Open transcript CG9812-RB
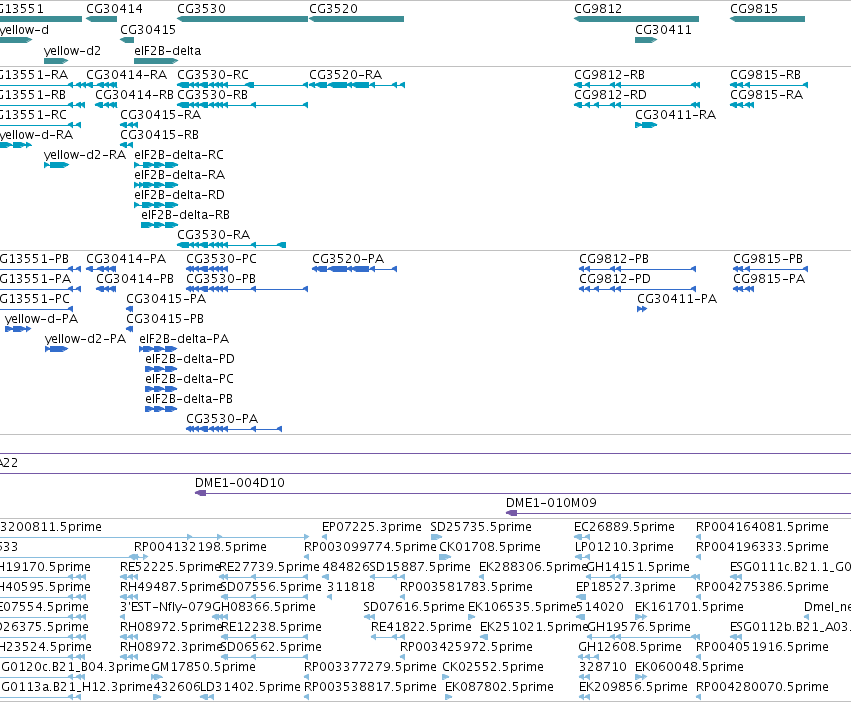Screen dimensions: 851x702 609,75
